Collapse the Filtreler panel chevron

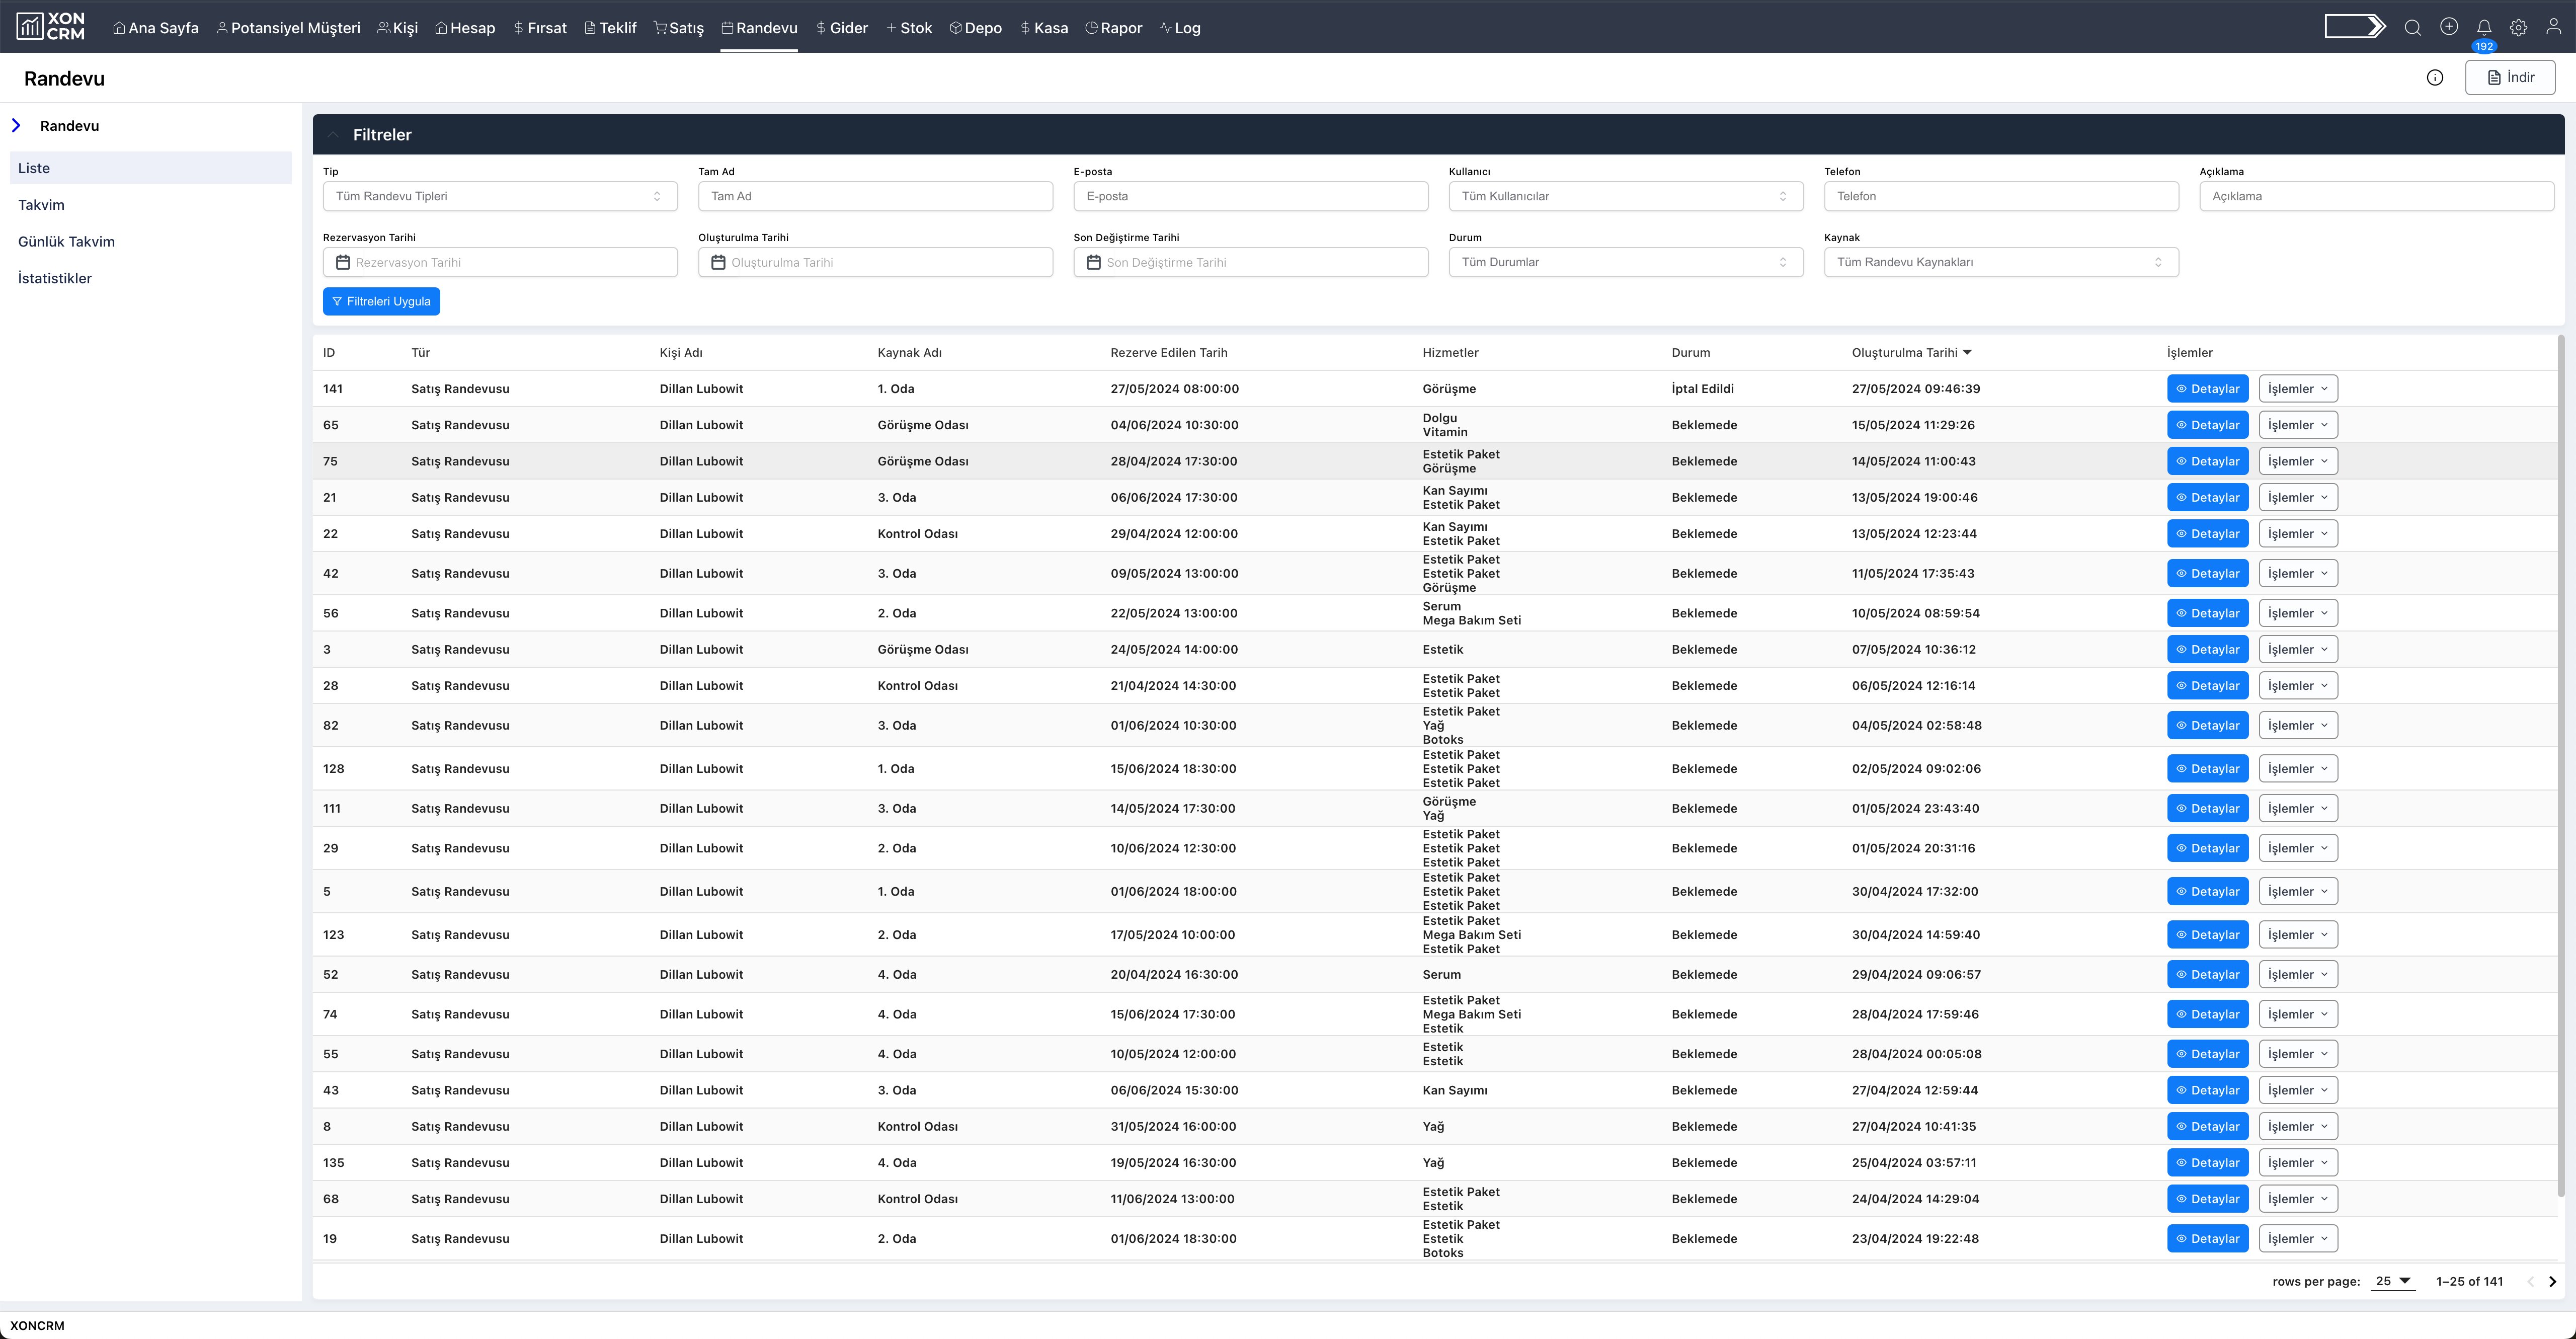tap(333, 135)
